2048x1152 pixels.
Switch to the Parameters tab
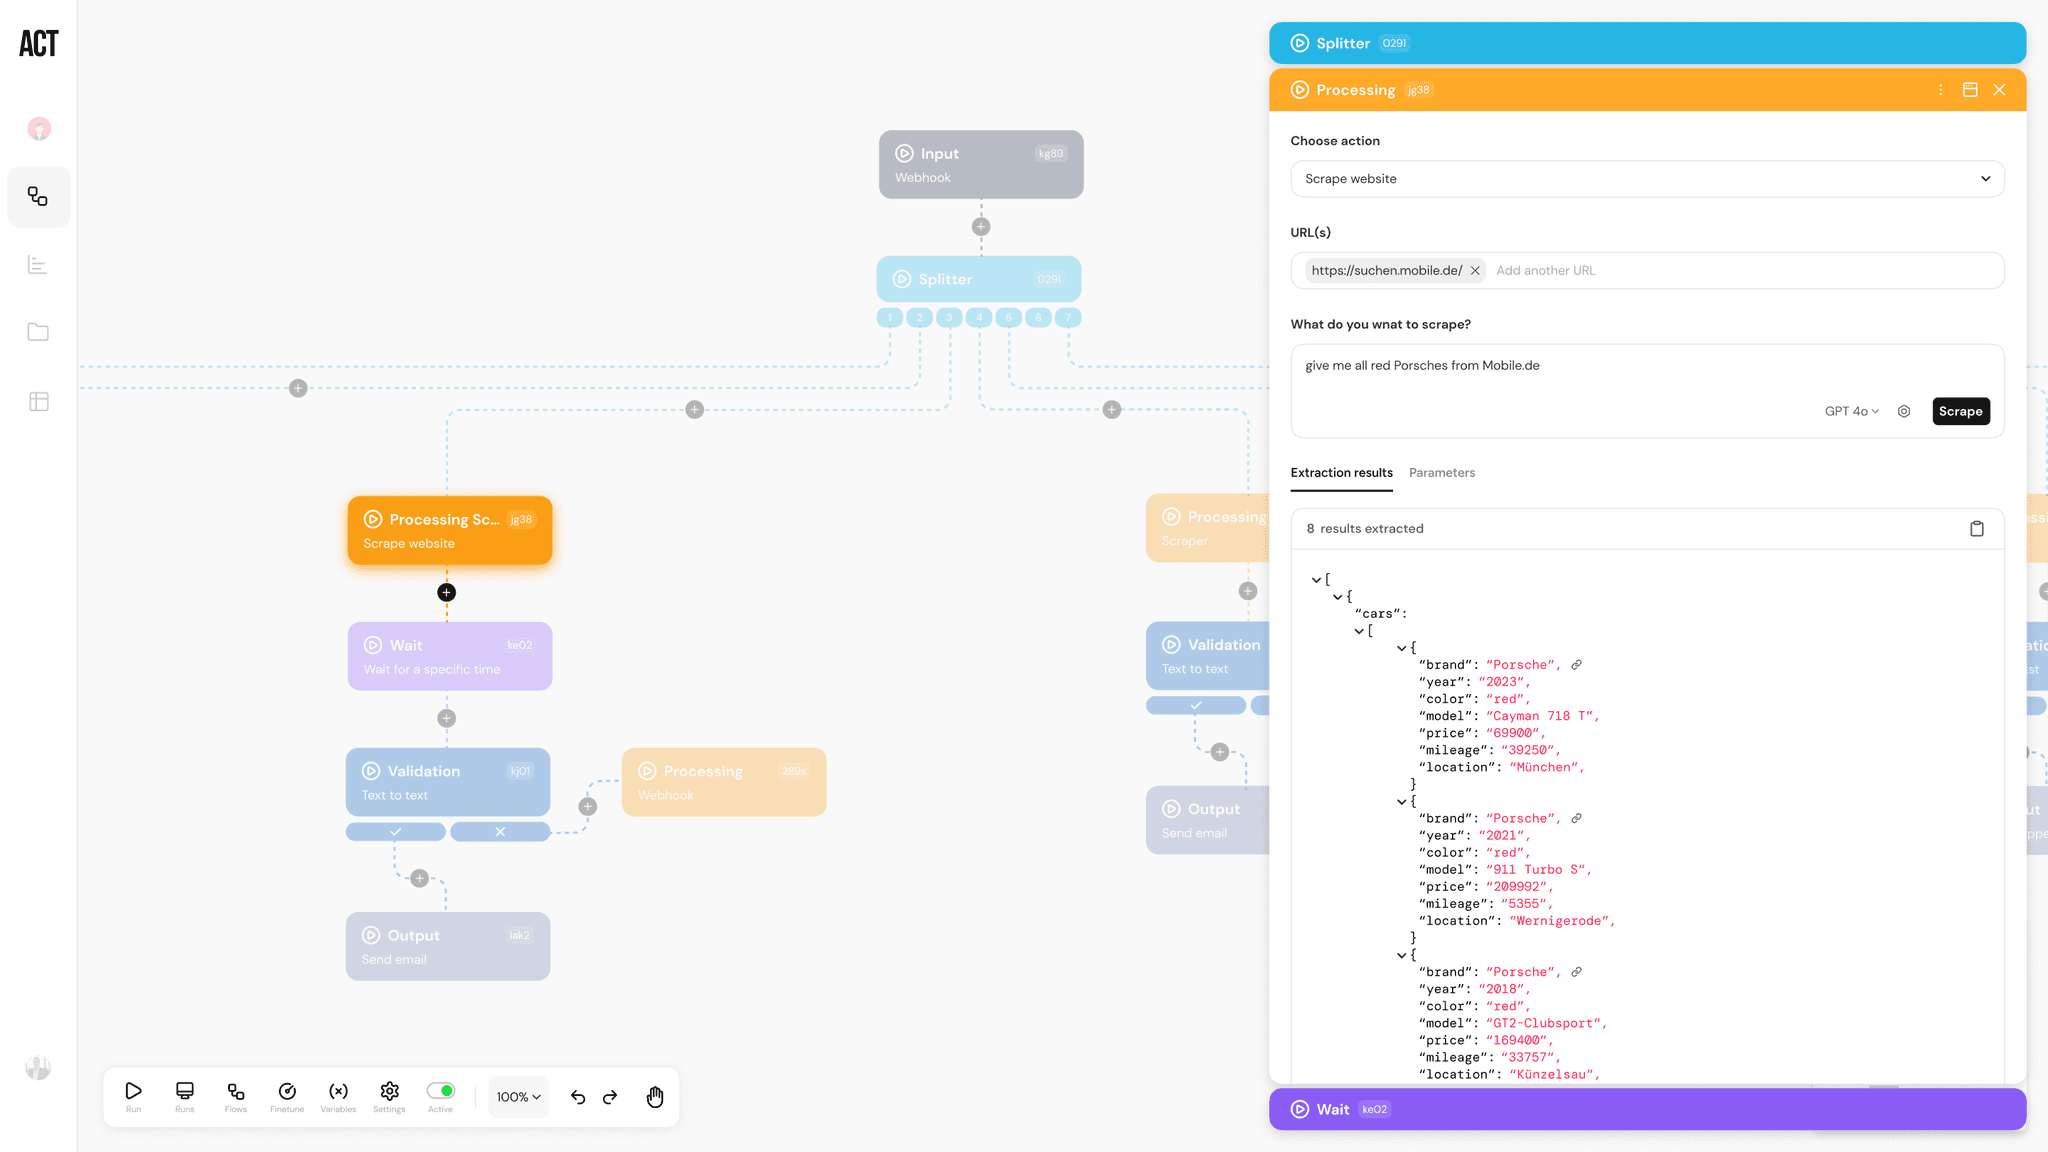click(x=1441, y=473)
